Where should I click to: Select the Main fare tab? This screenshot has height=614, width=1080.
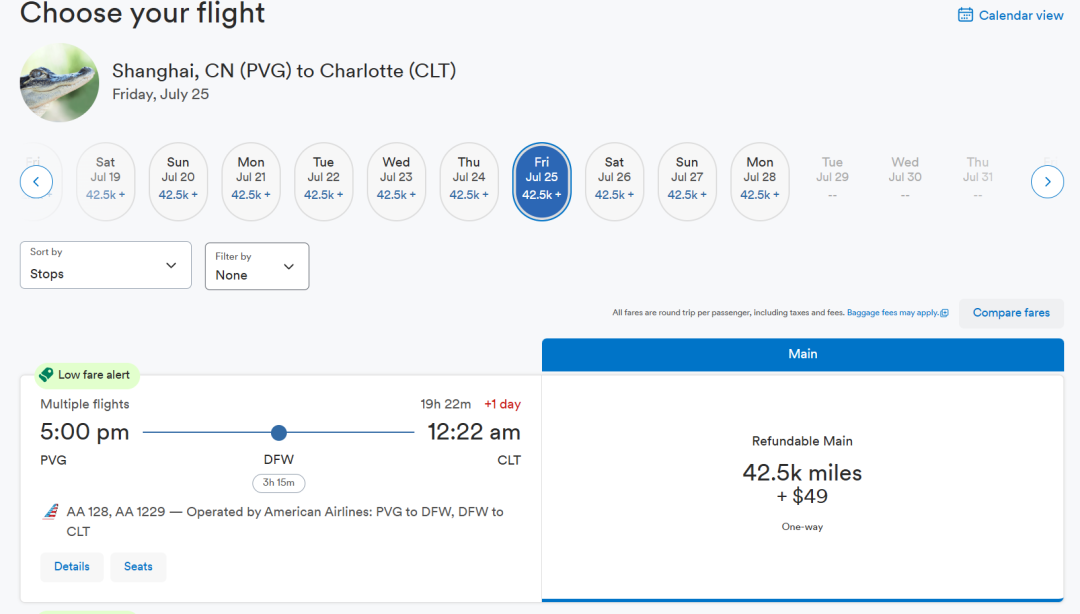coord(802,354)
